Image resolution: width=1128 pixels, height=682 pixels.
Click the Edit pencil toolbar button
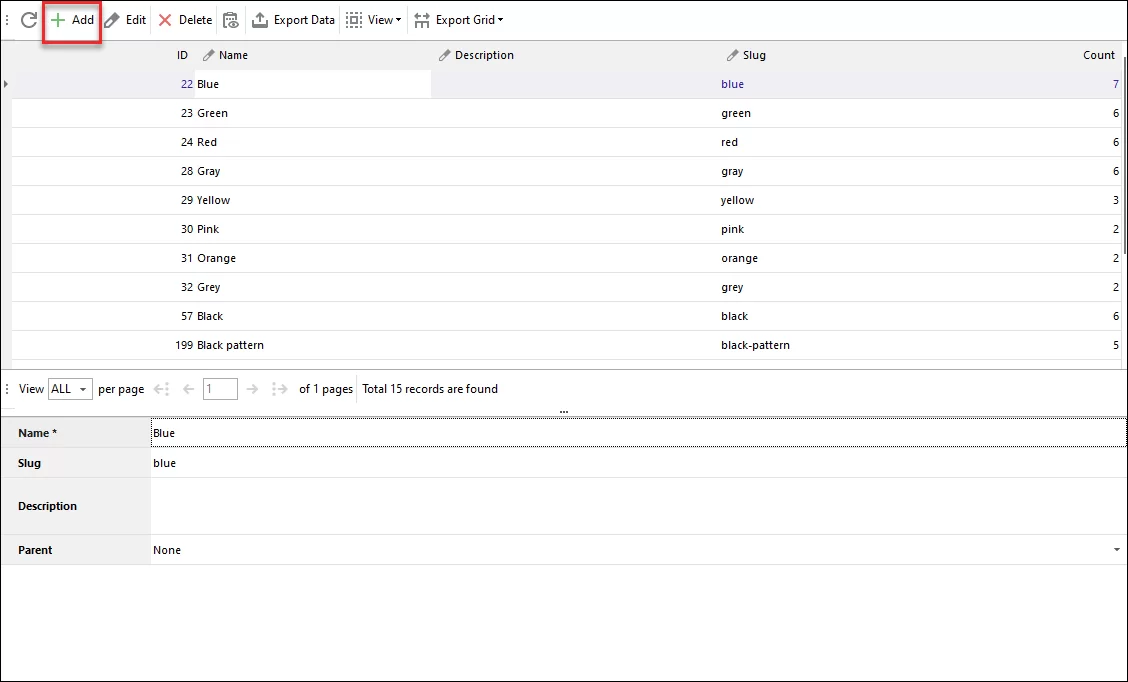[x=126, y=20]
